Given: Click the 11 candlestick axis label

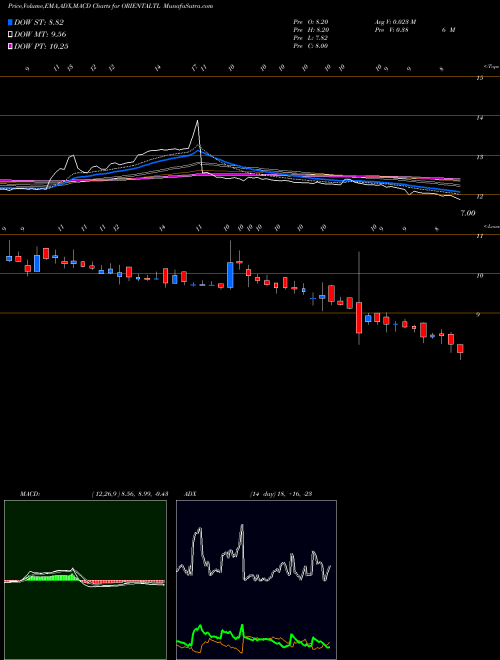Looking at the screenshot, I should pyautogui.click(x=479, y=237).
